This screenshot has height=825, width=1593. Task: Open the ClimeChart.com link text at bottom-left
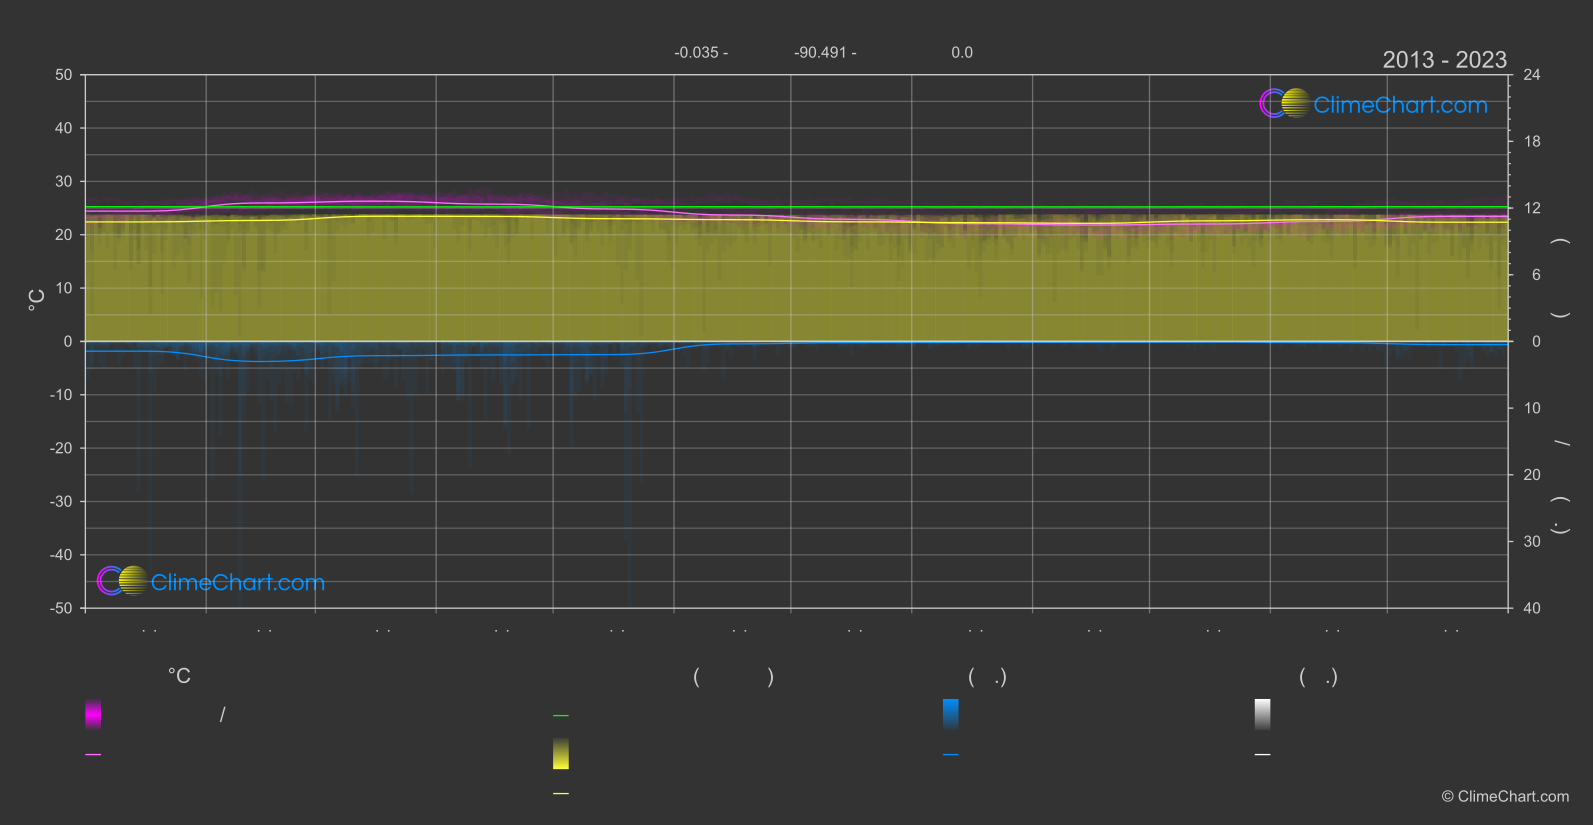point(238,582)
